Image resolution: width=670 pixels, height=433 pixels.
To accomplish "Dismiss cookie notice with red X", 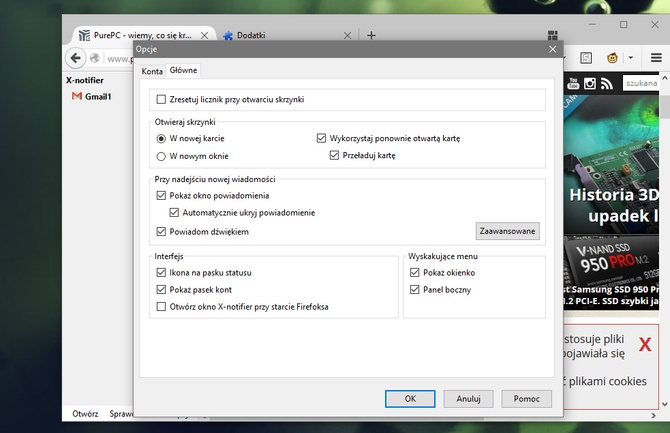I will [x=645, y=345].
